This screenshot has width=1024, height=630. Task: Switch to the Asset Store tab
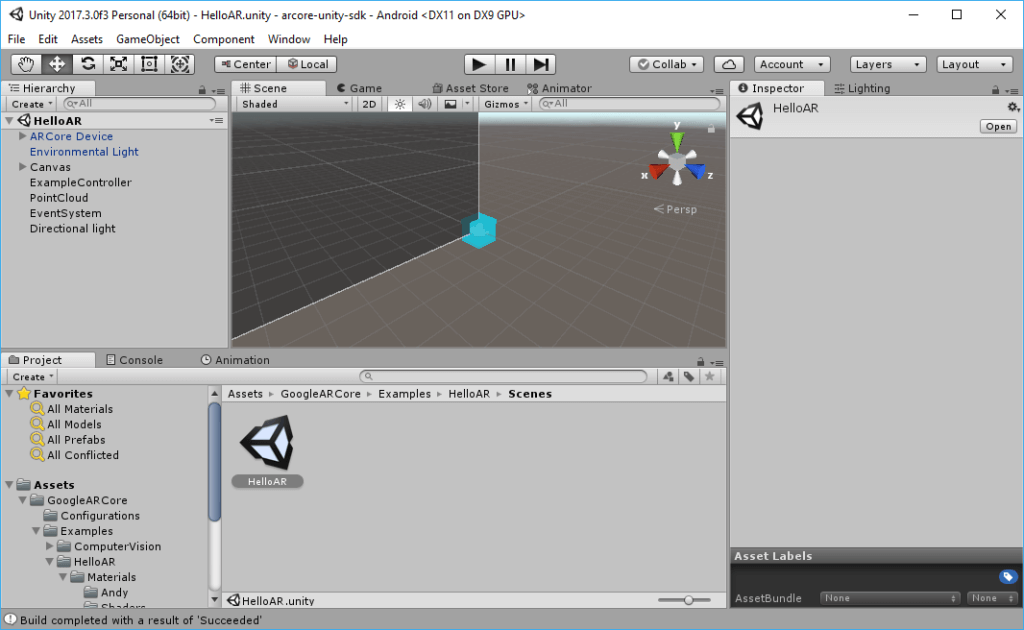pos(471,88)
